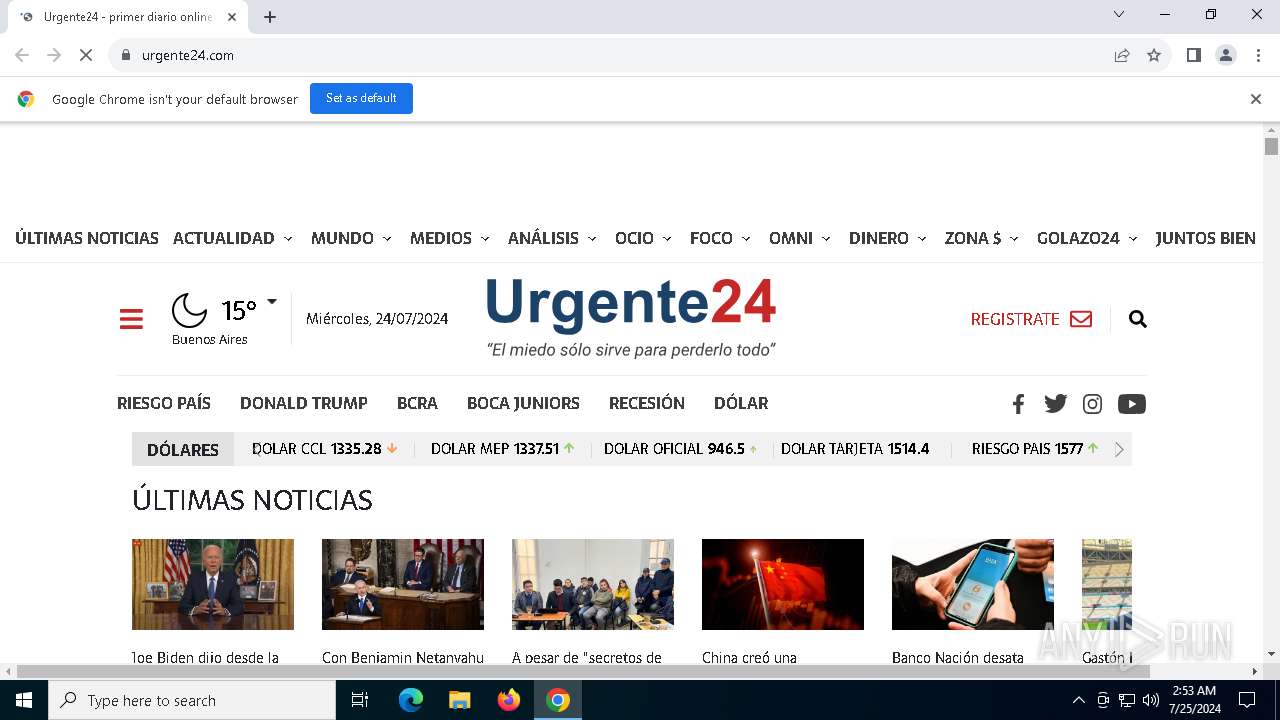The height and width of the screenshot is (720, 1280).
Task: Open ÚLTIMAS NOTICIAS nav item
Action: 87,238
